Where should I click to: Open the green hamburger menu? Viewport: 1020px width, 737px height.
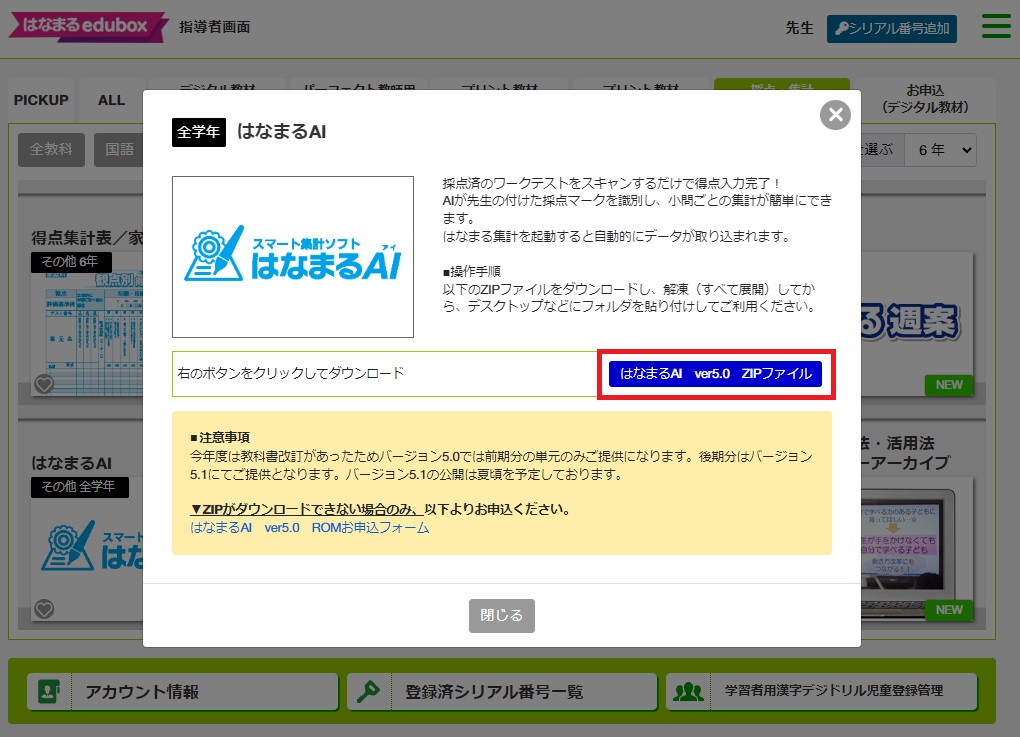point(996,27)
